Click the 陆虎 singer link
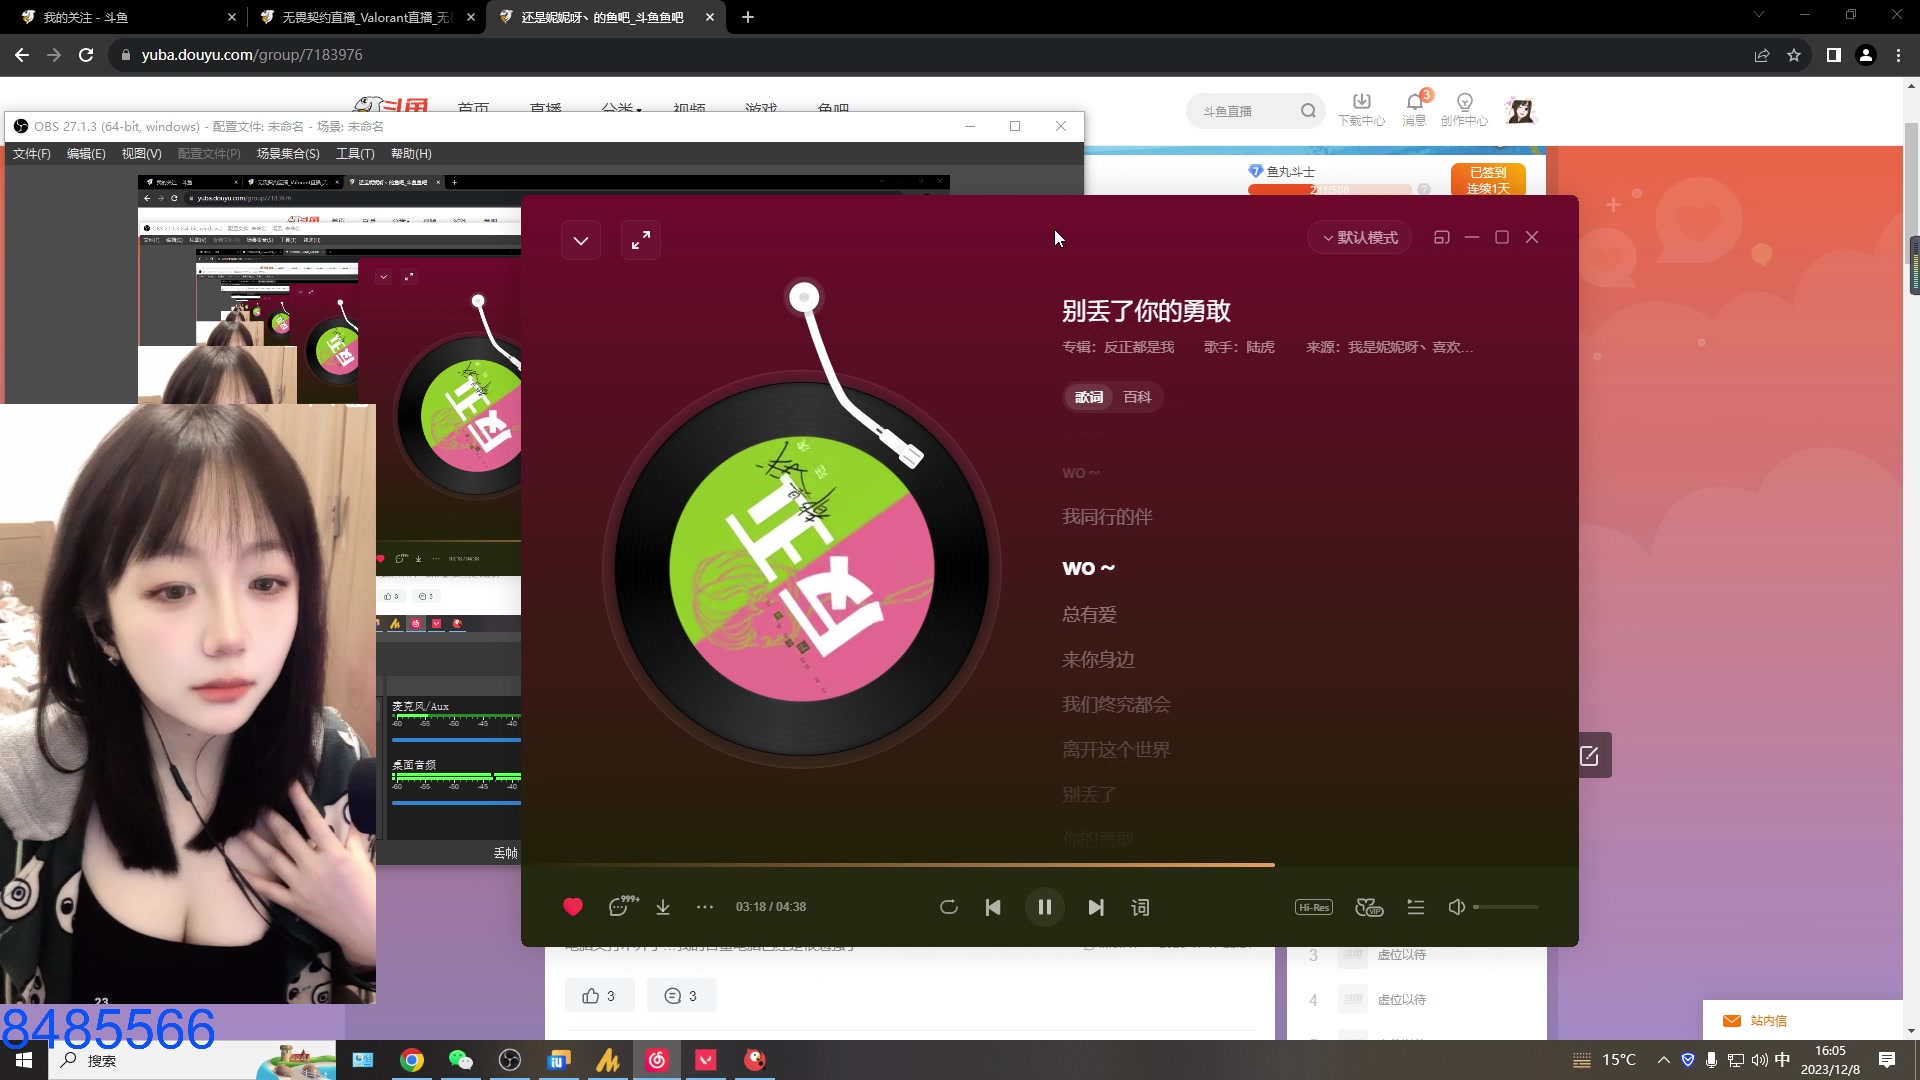The image size is (1920, 1080). (x=1260, y=347)
